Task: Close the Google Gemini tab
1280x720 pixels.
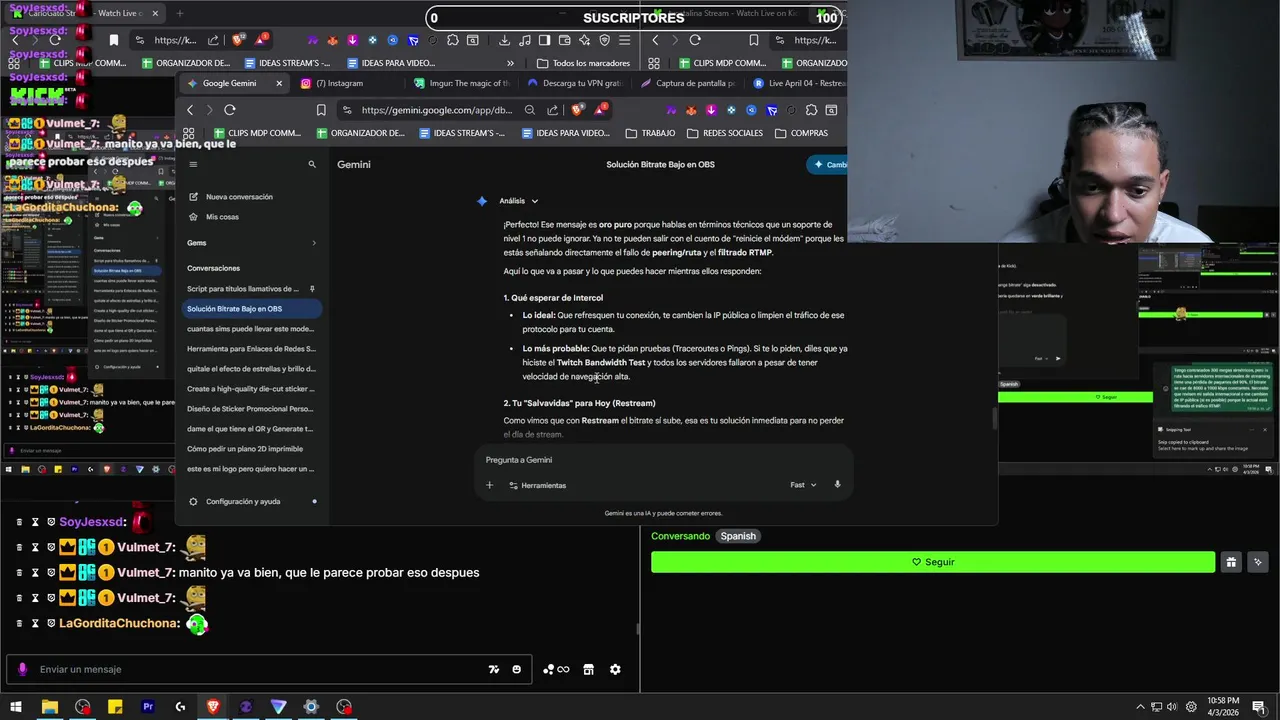Action: click(279, 83)
